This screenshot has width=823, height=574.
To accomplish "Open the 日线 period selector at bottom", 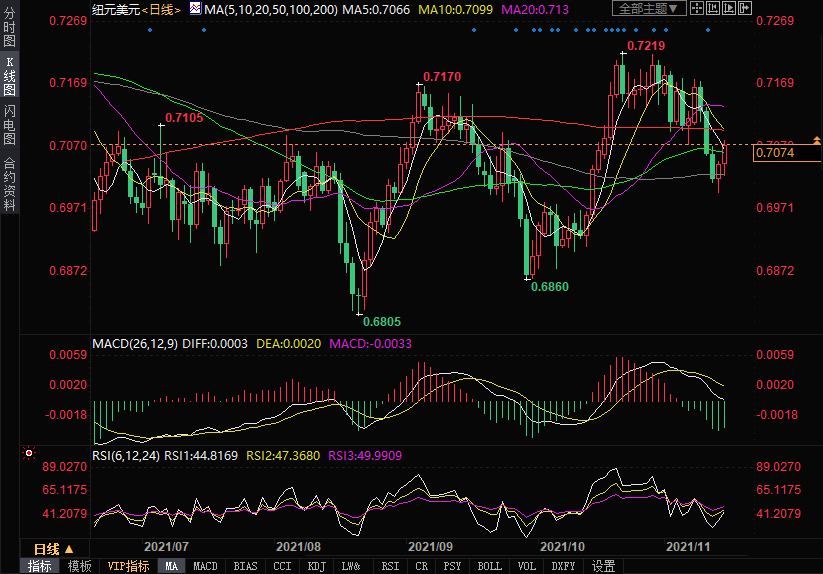I will coord(54,549).
